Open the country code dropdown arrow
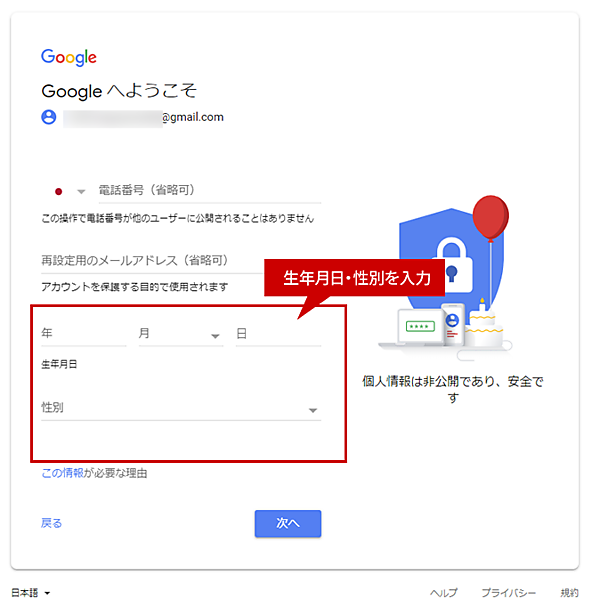The image size is (600, 607). 81,192
